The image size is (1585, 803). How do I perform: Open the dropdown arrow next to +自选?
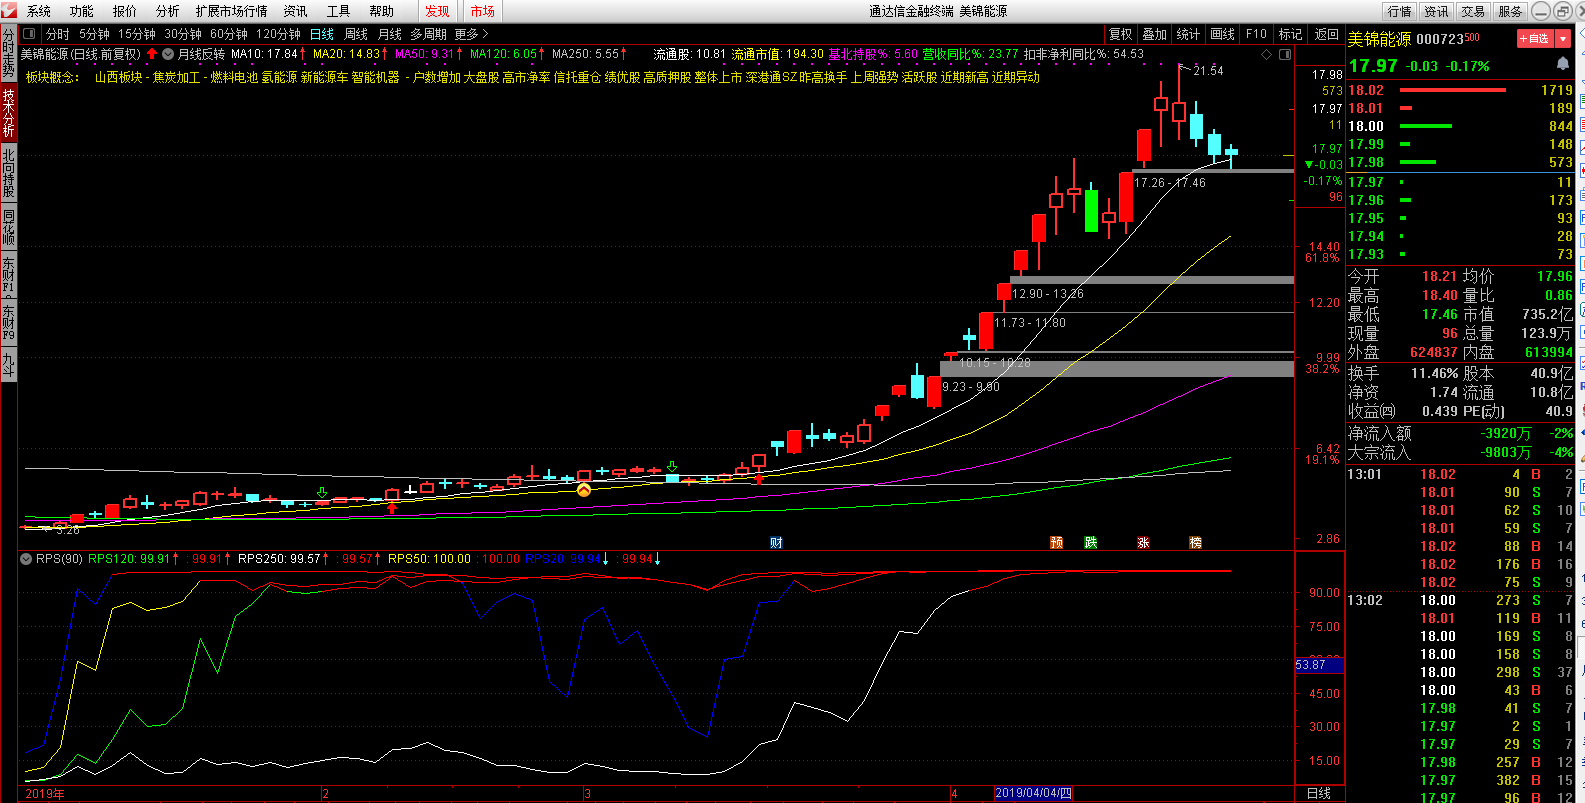(x=1563, y=38)
